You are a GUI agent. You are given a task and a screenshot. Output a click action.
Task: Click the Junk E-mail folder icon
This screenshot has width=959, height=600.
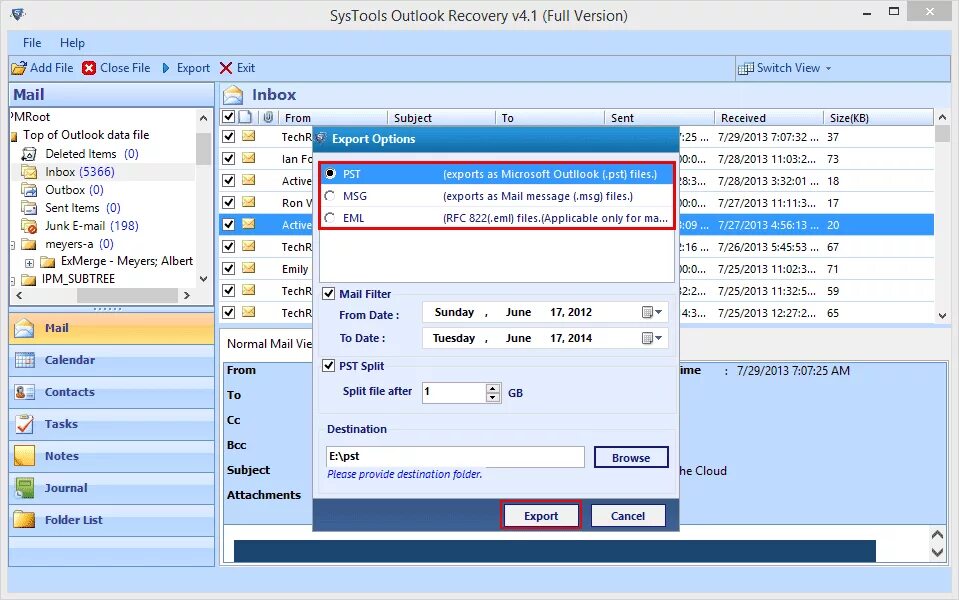coord(29,226)
